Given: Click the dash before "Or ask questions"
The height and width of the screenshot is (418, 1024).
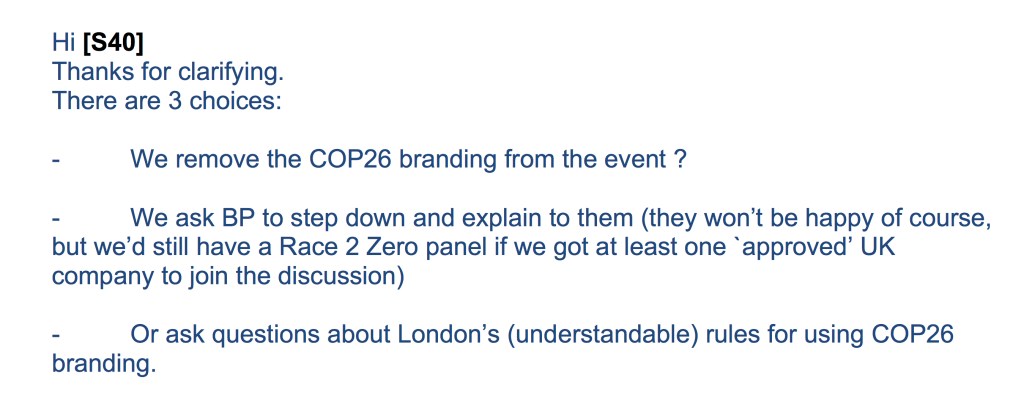Looking at the screenshot, I should tap(56, 334).
